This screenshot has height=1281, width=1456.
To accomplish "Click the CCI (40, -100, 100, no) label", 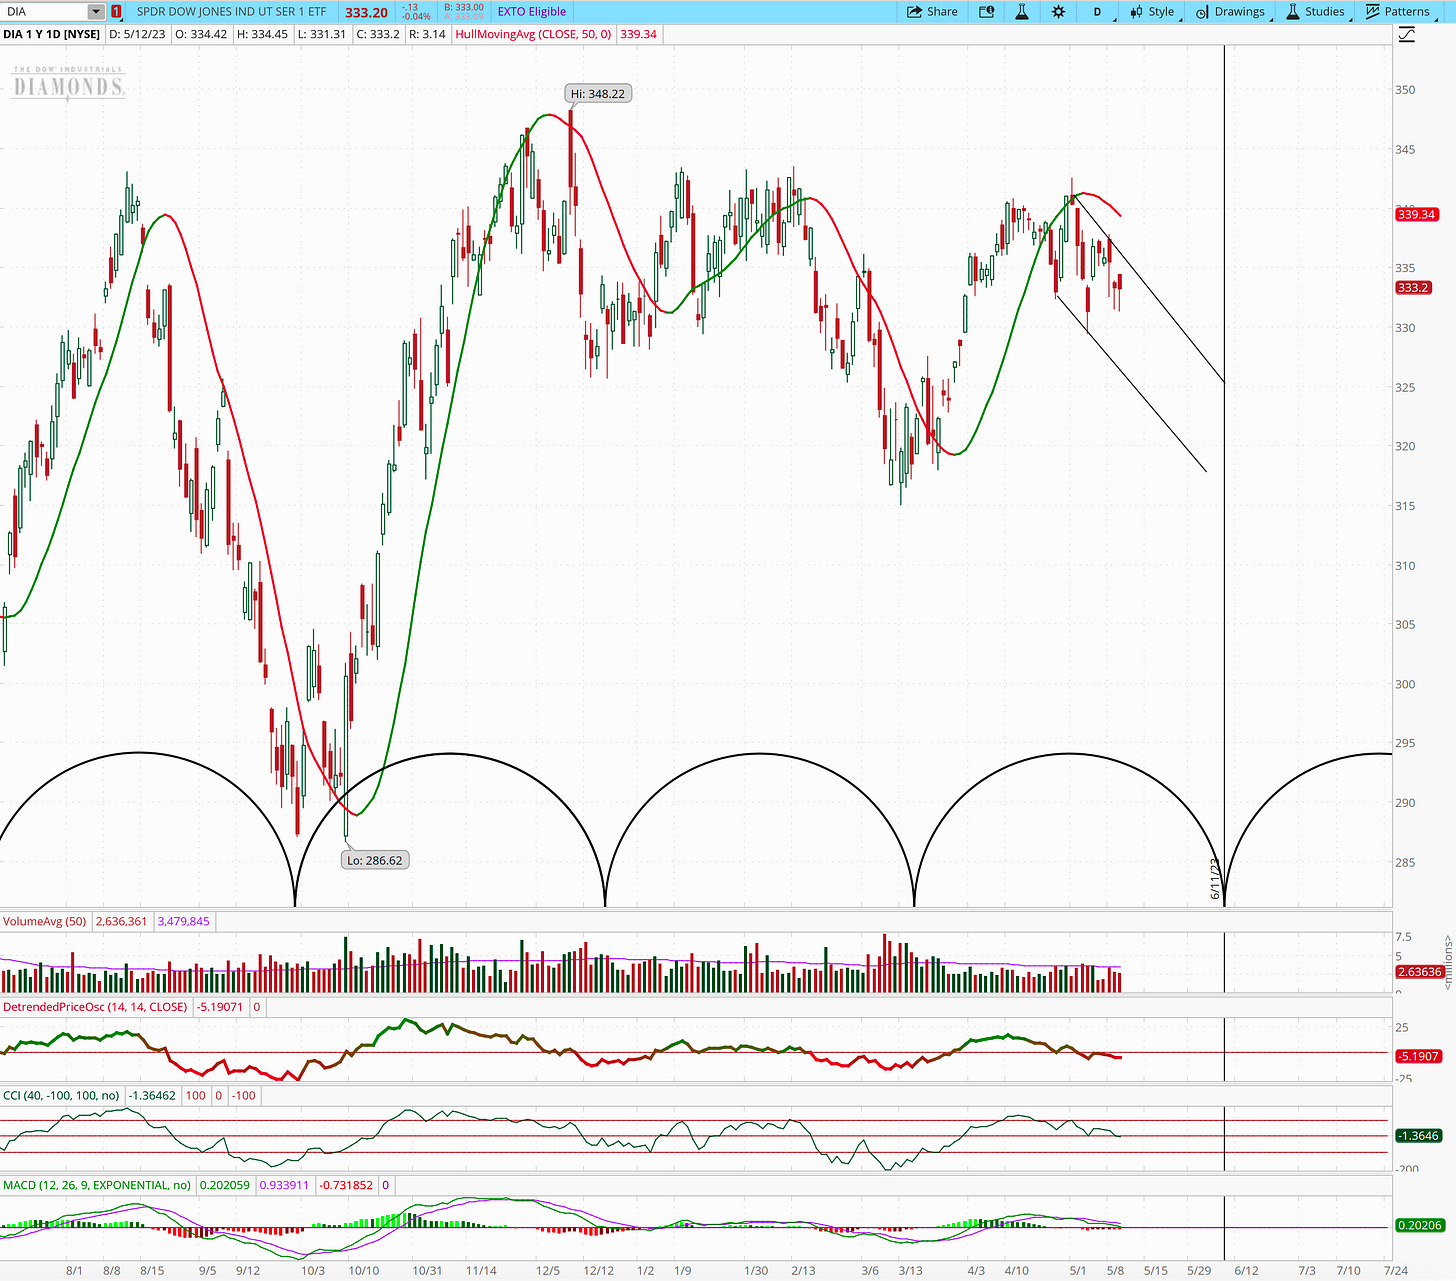I will pyautogui.click(x=62, y=1095).
